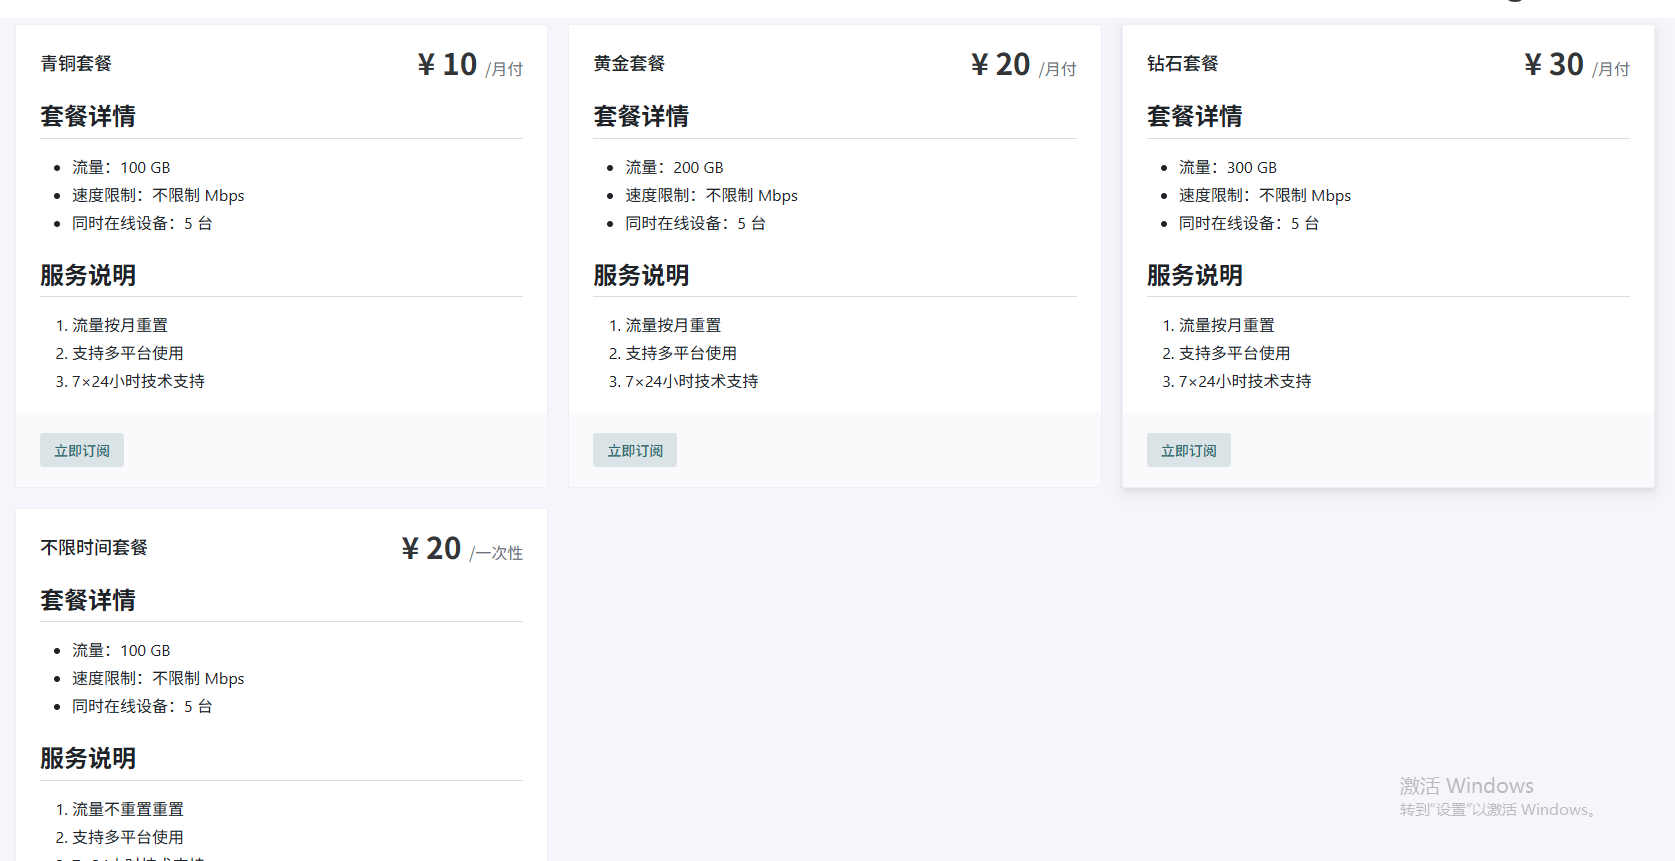
Task: Click the 激活 Windows watermark text
Action: pyautogui.click(x=1466, y=786)
